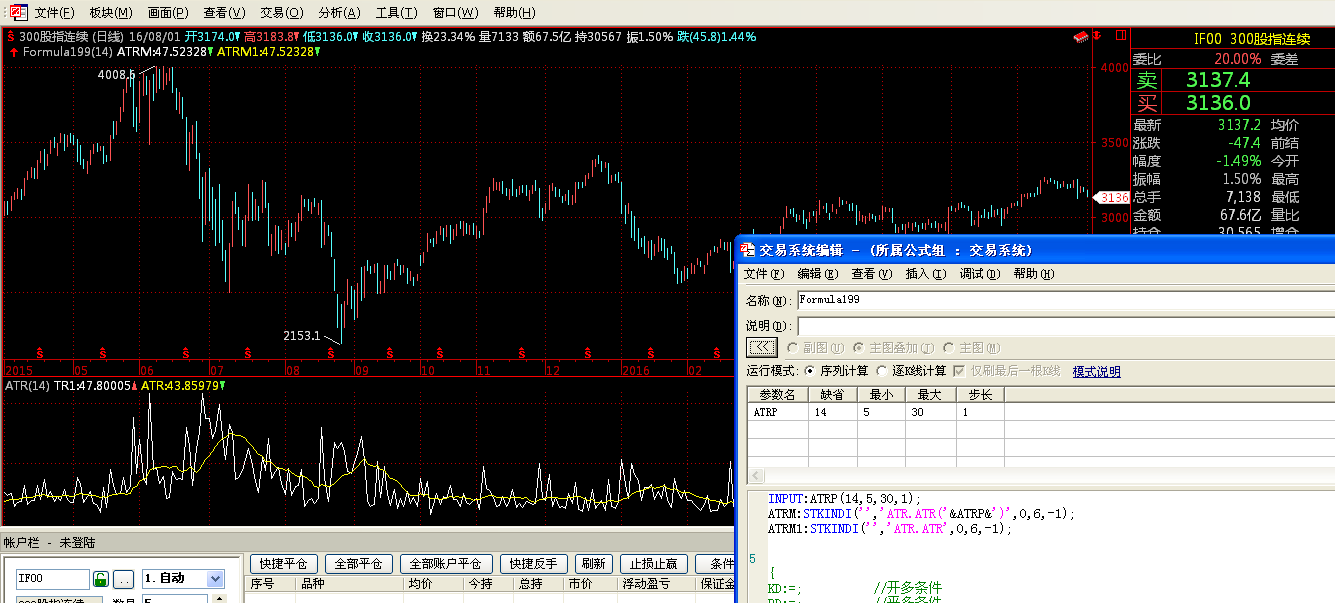Open the 分析(A) menu

[339, 13]
